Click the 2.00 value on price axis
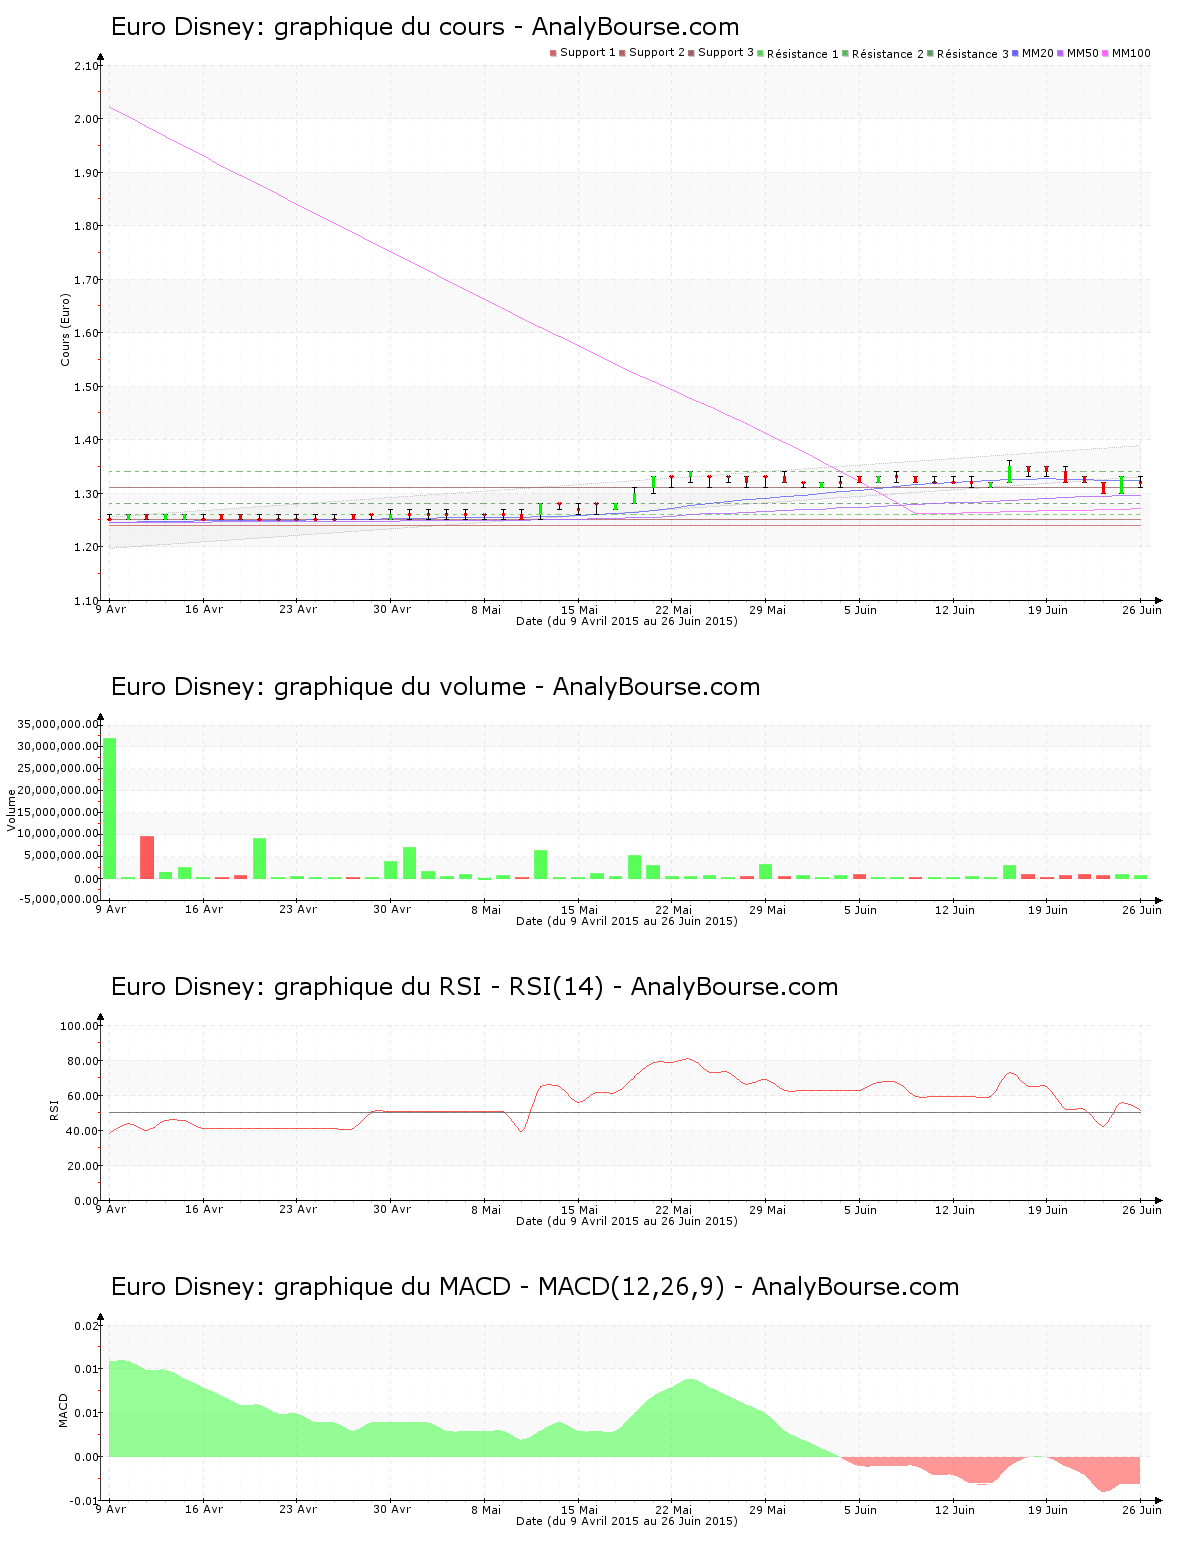This screenshot has height=1550, width=1200. 87,119
